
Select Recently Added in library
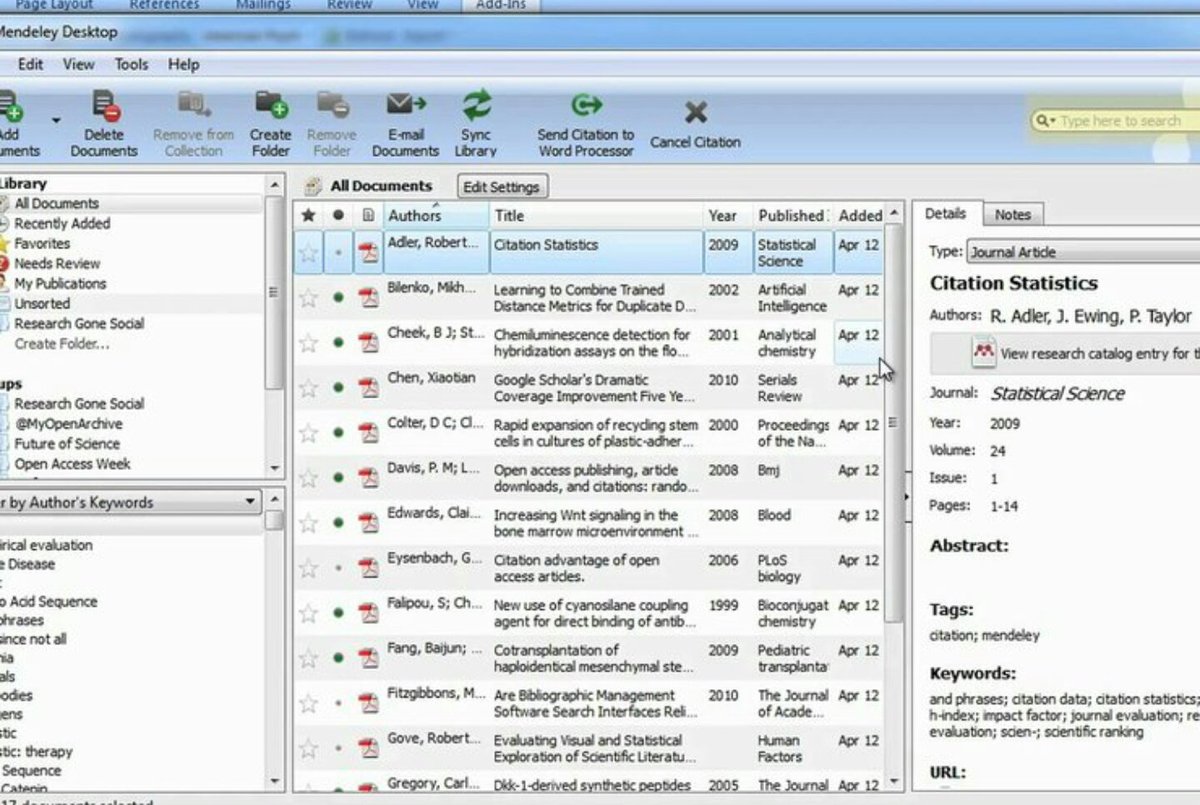(x=62, y=224)
